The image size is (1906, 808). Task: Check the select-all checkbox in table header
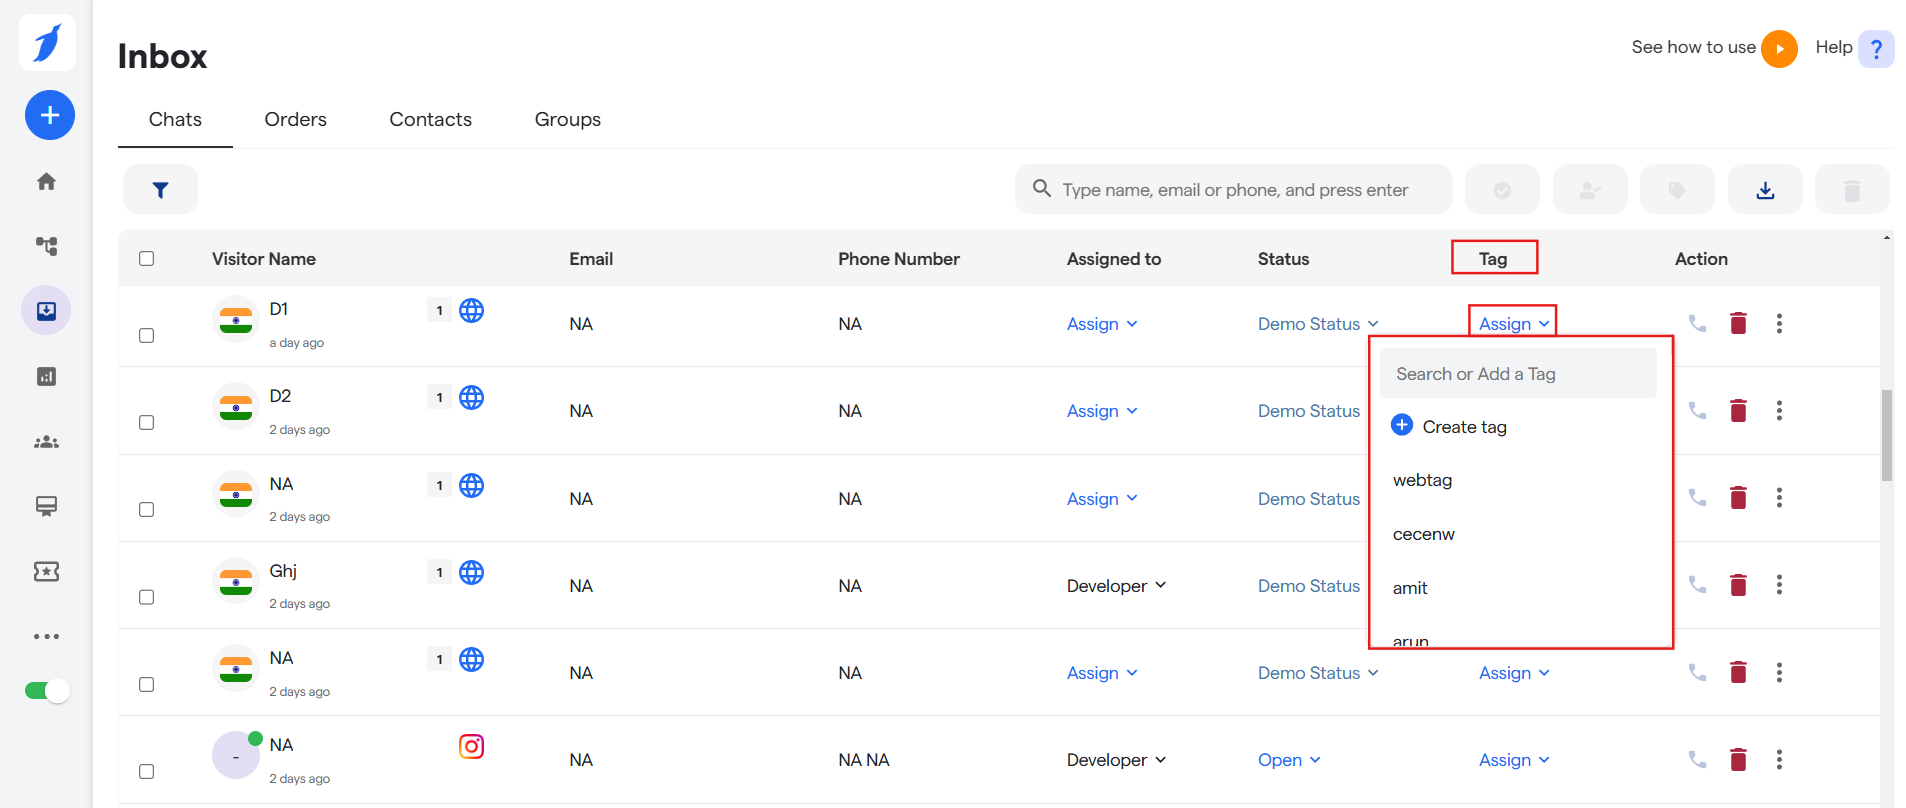coord(147,259)
